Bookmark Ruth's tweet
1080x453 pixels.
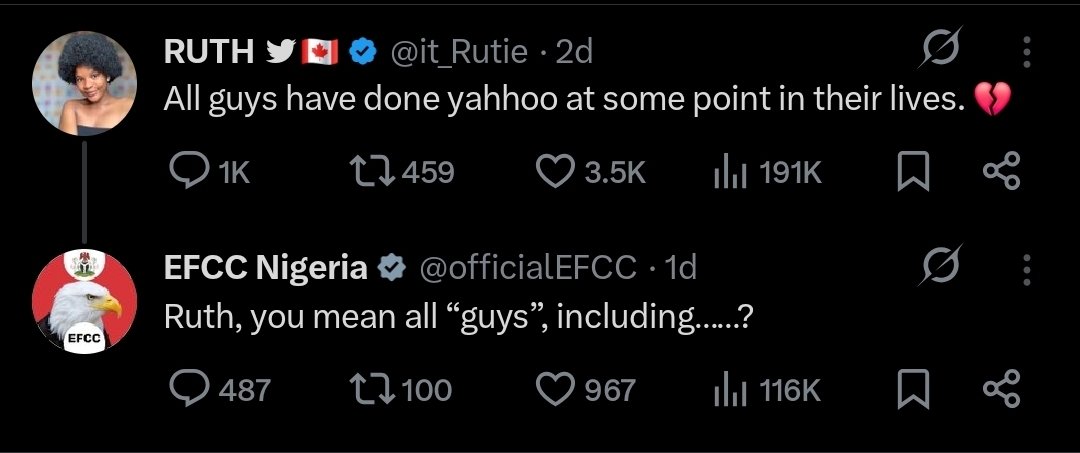click(913, 173)
